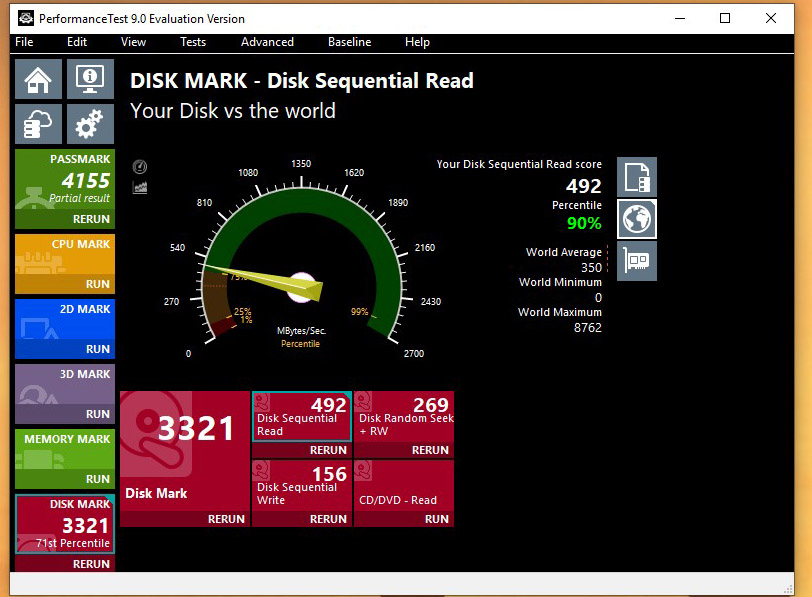Open the 2D Mark sidebar panel
This screenshot has width=812, height=597.
(x=65, y=320)
